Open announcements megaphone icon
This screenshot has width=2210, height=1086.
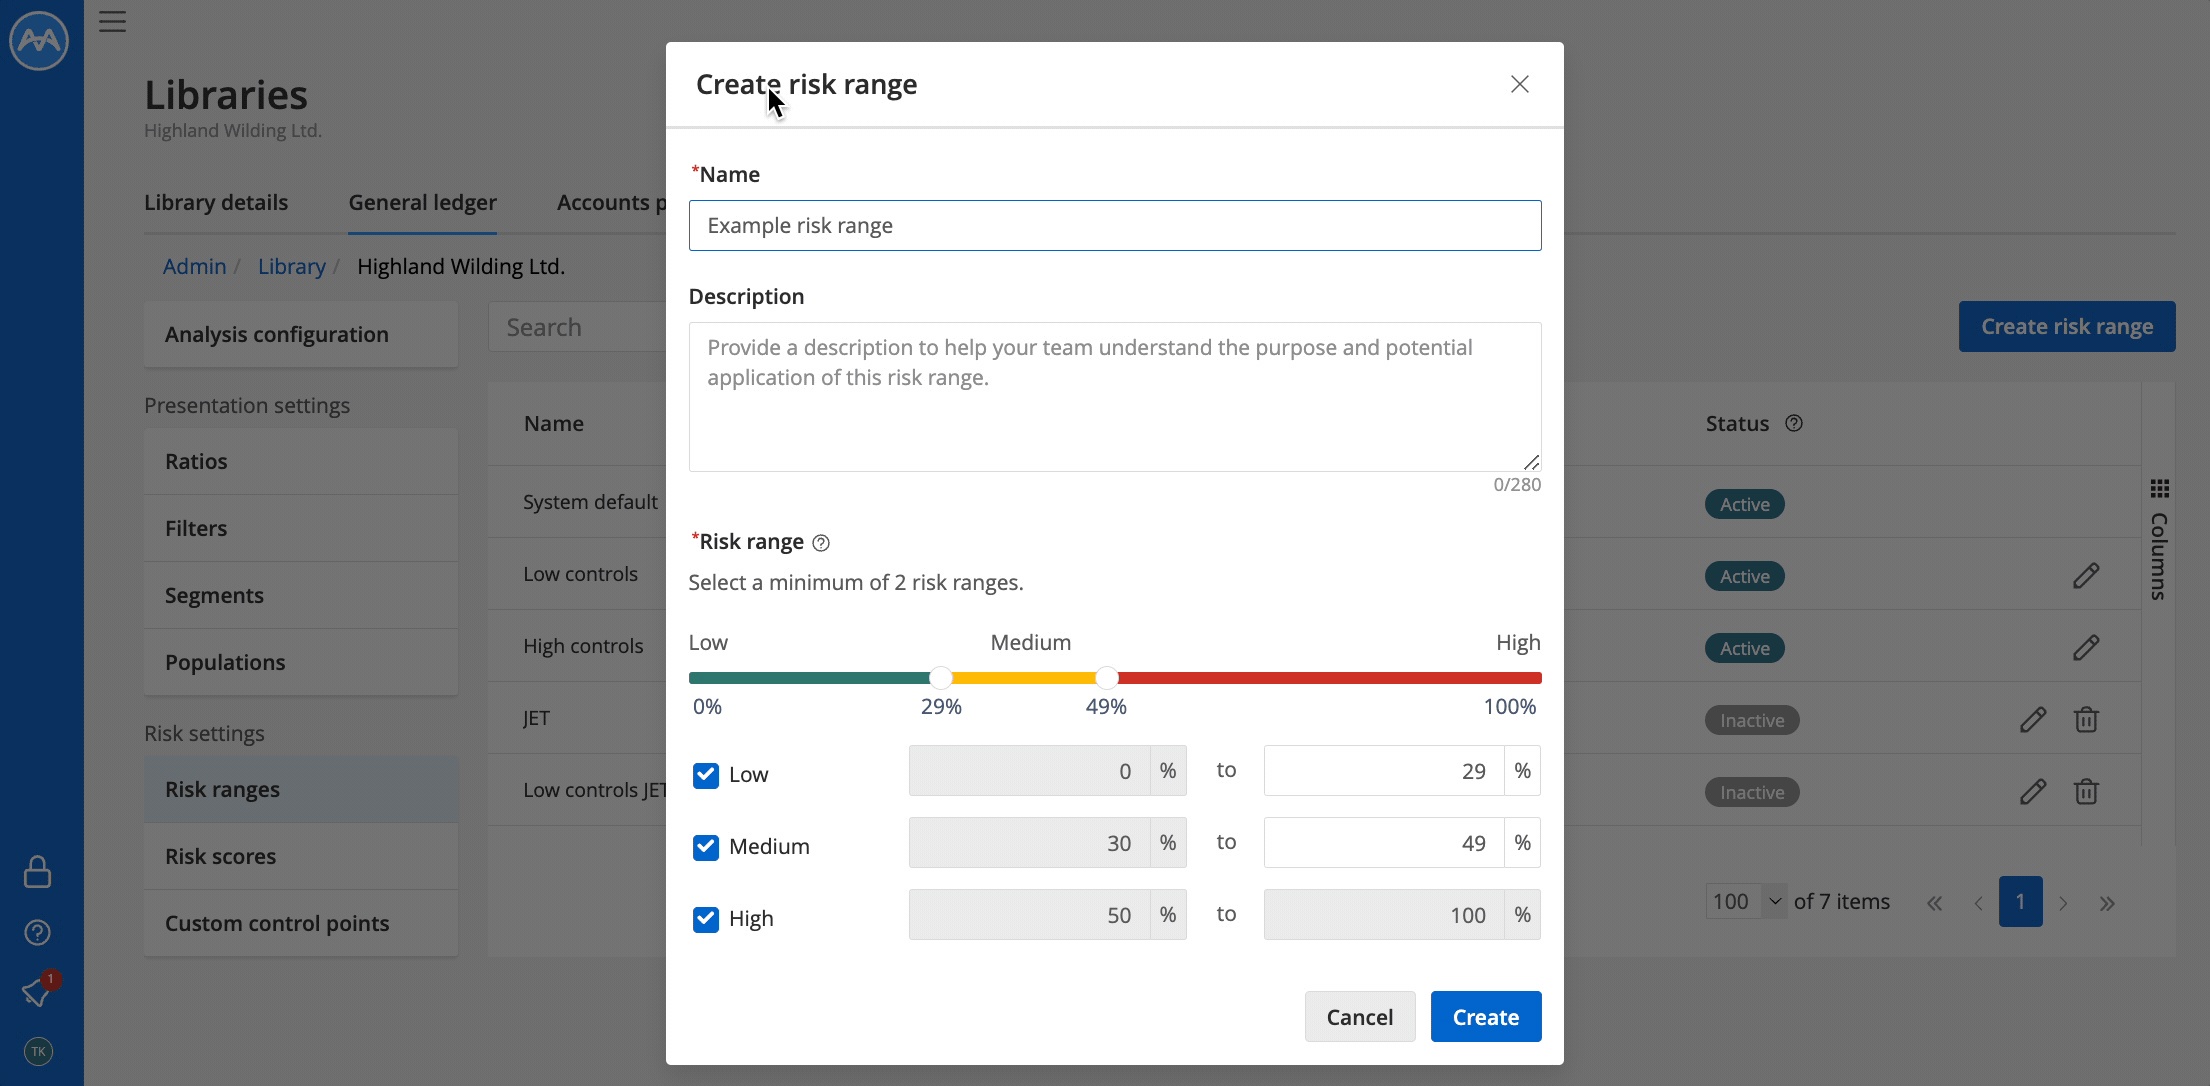tap(37, 992)
